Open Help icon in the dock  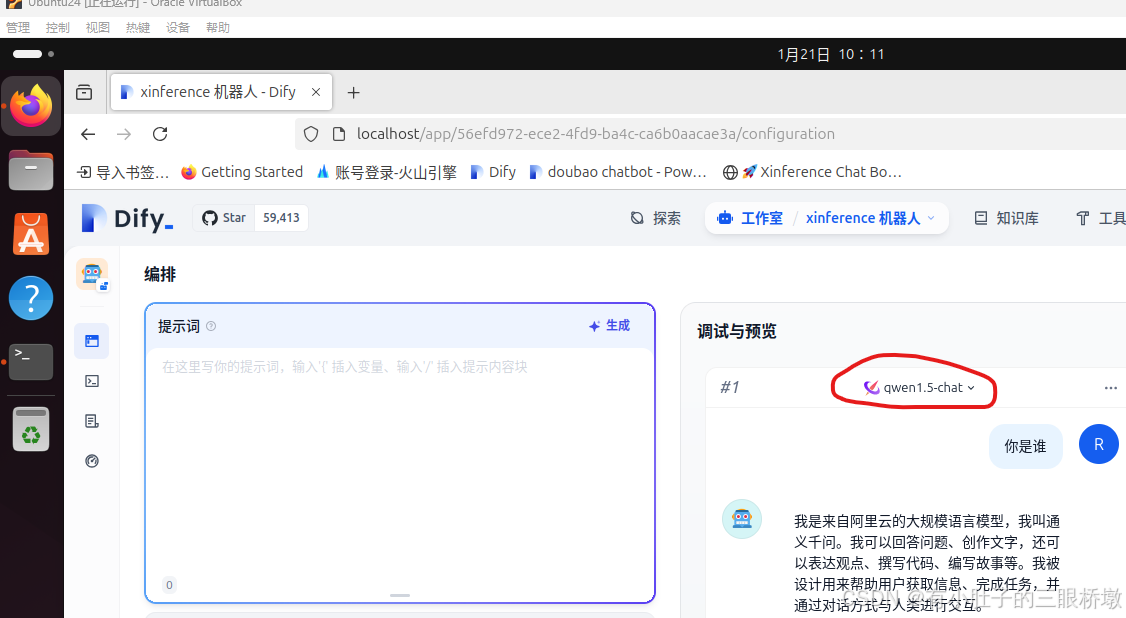[x=31, y=298]
